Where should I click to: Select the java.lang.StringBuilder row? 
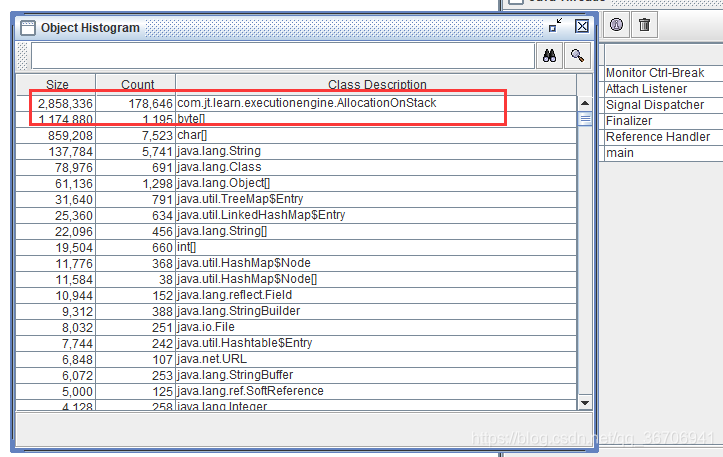coord(296,311)
